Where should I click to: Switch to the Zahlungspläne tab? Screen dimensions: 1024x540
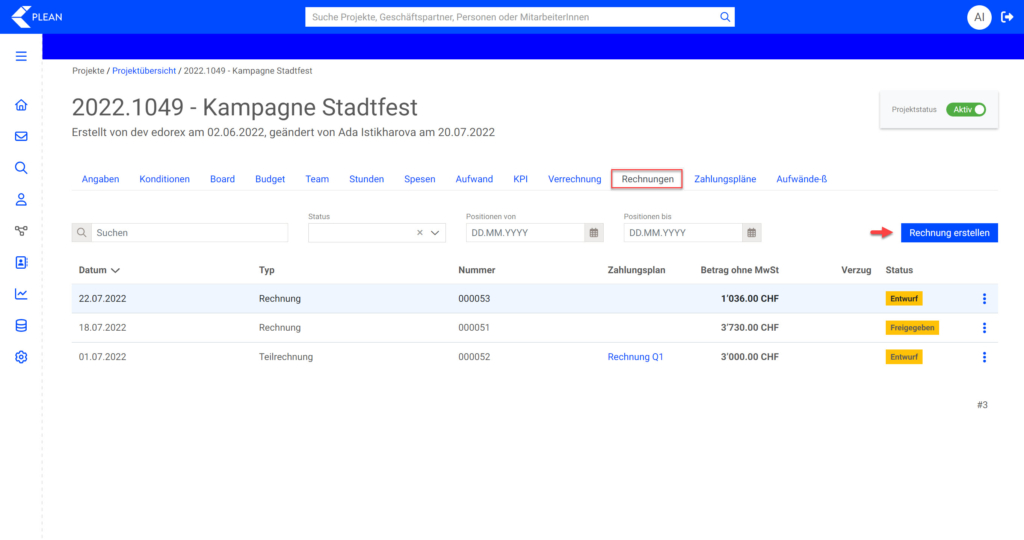coord(725,179)
